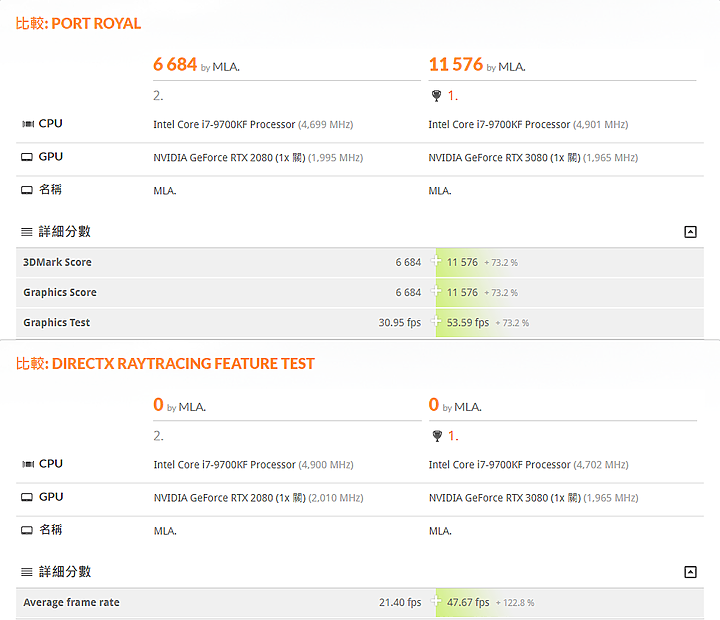Collapse the Port Royal detailed scores section
The image size is (720, 620).
[x=690, y=232]
